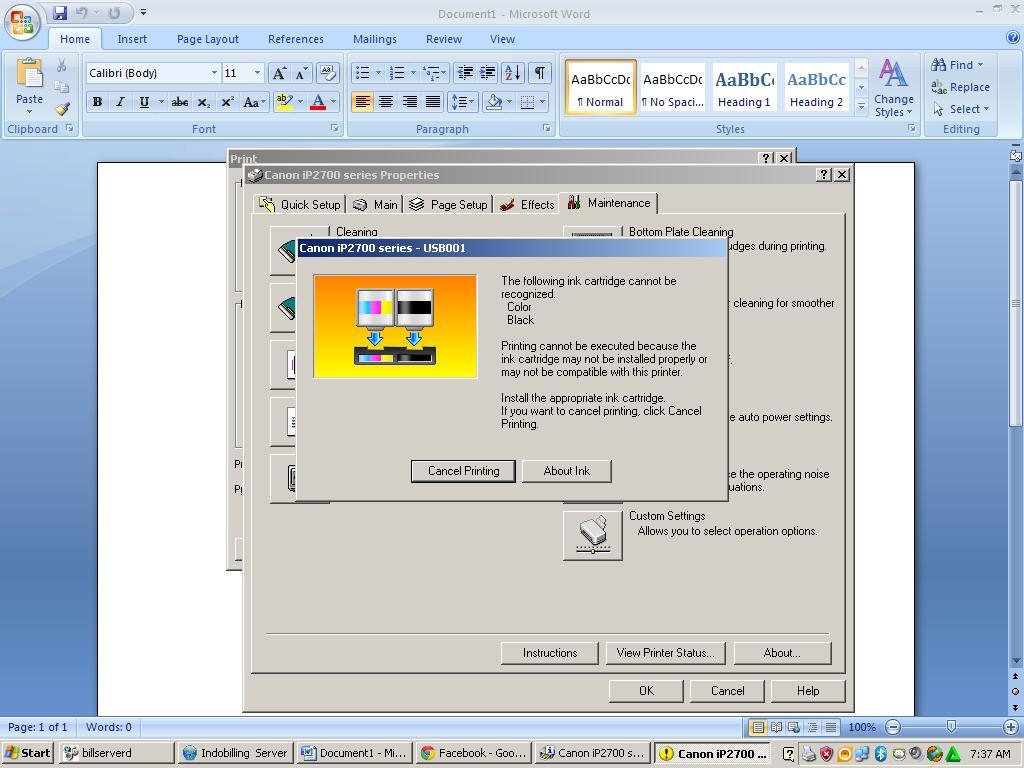The height and width of the screenshot is (768, 1024).
Task: Open the font name dropdown
Action: click(213, 73)
